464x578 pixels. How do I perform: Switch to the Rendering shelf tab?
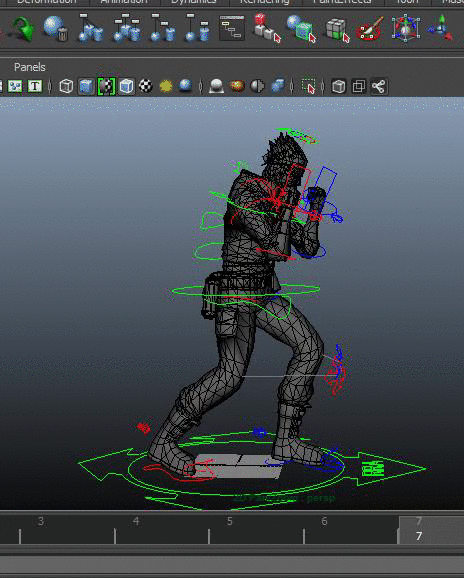pos(265,2)
